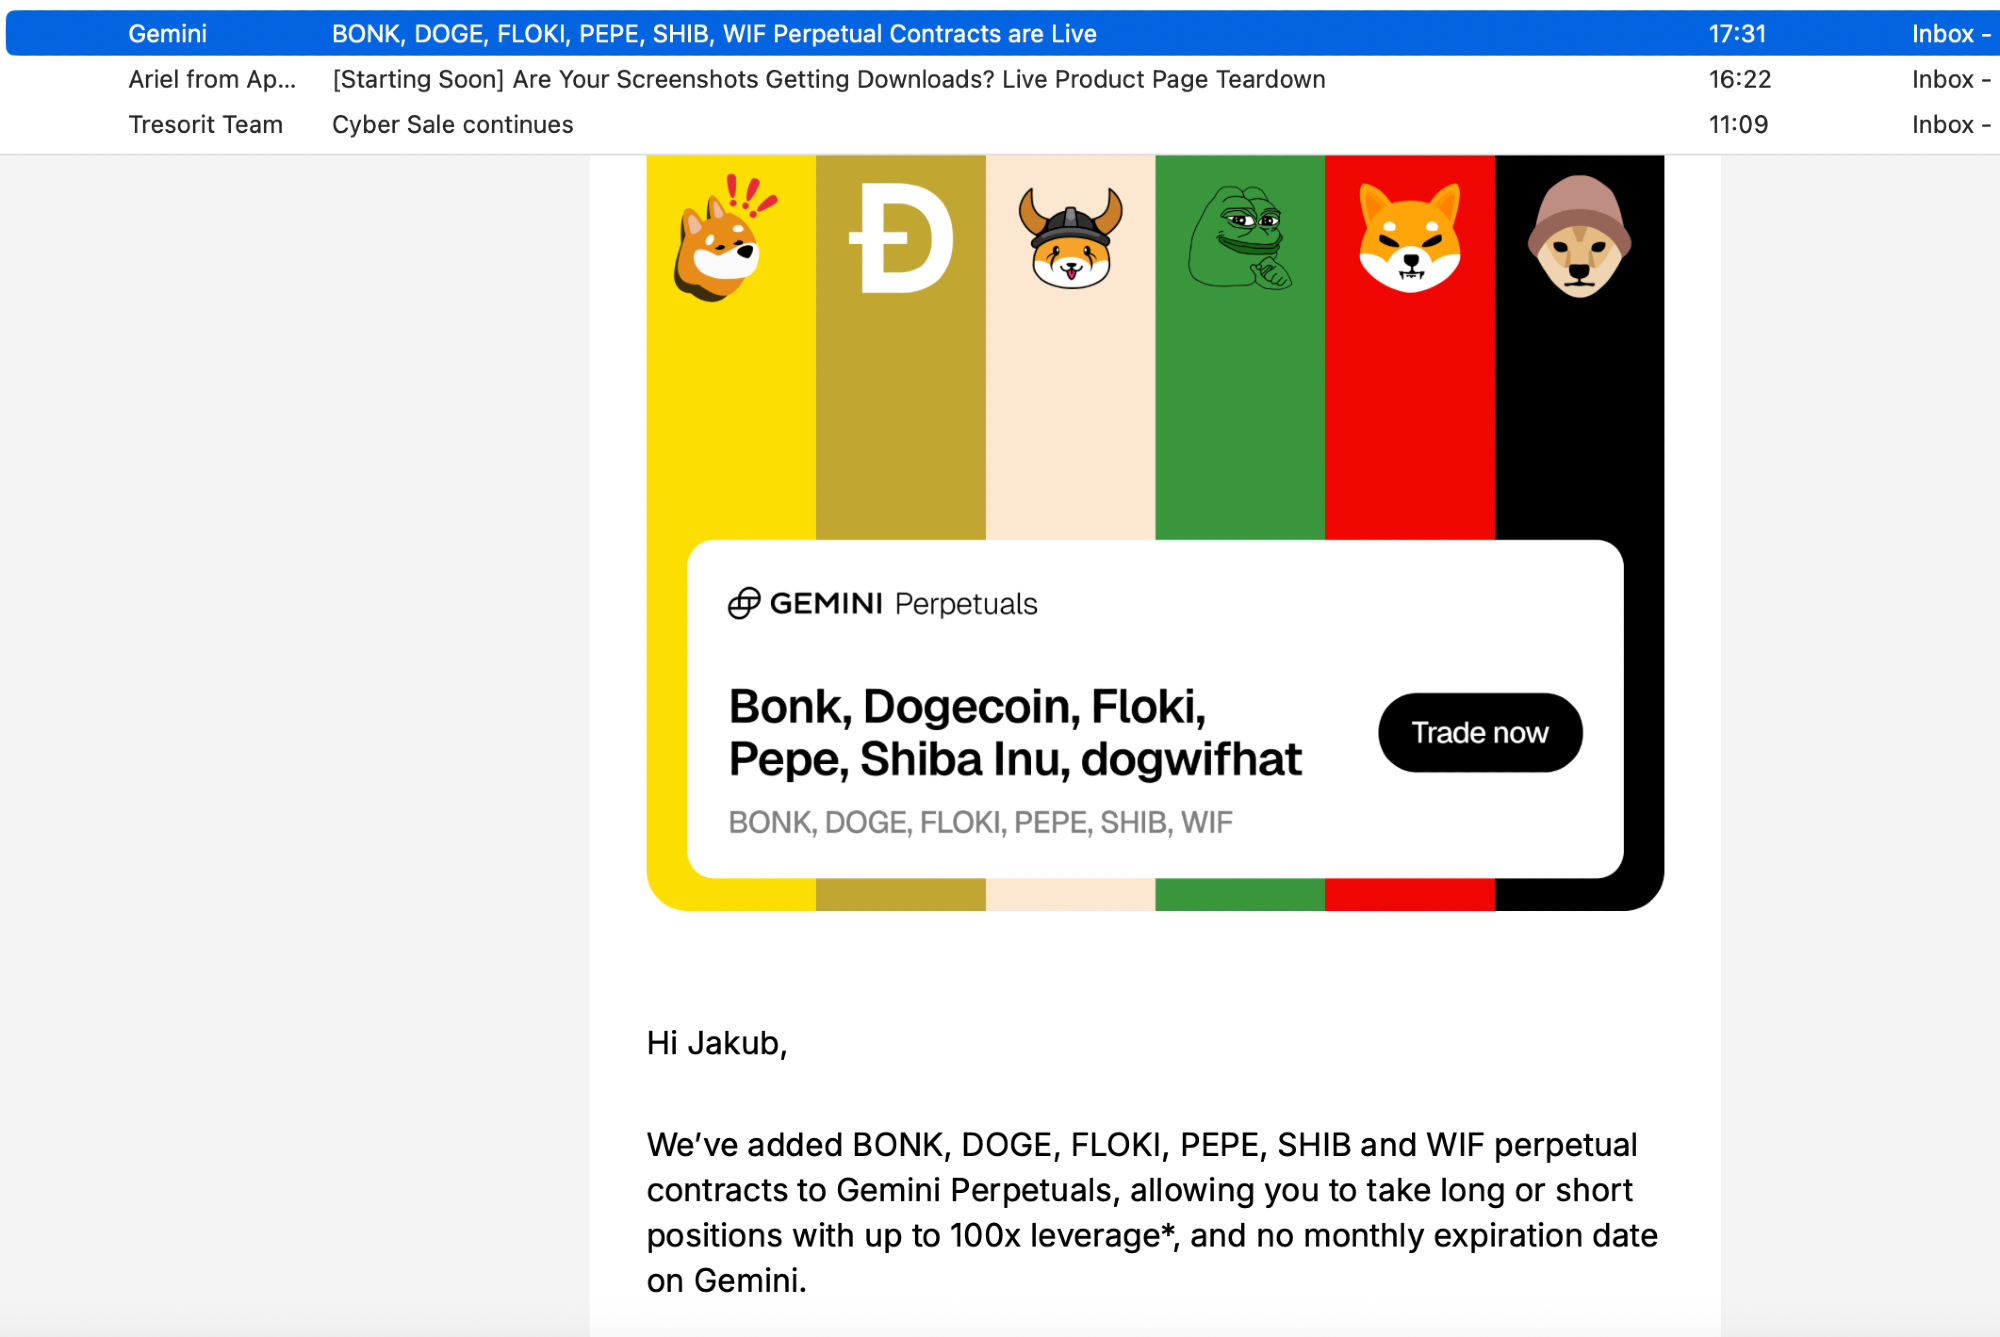Screen dimensions: 2000x1337
Task: Click the Dogecoin D logo
Action: click(901, 239)
